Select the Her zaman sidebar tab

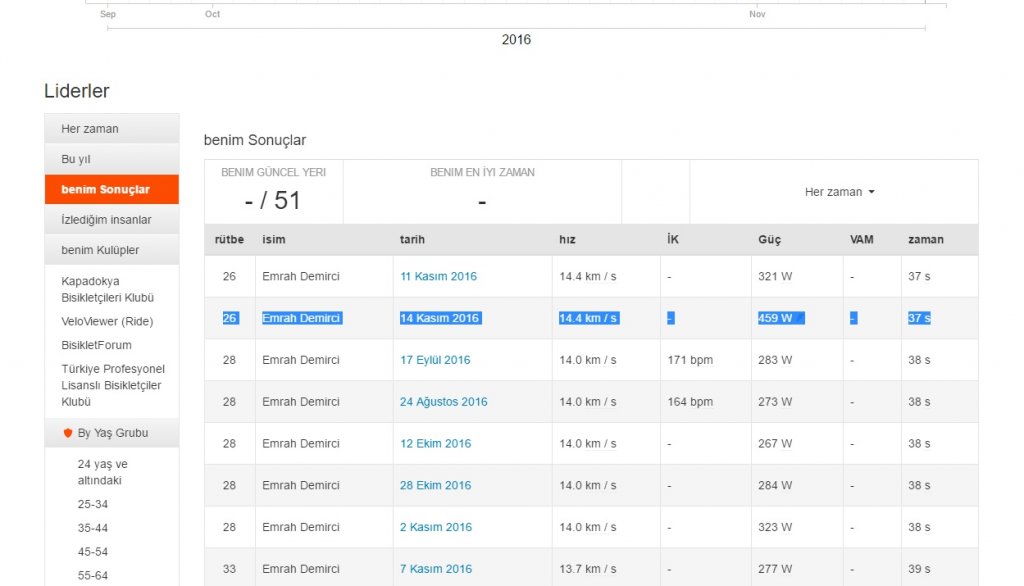[x=90, y=129]
